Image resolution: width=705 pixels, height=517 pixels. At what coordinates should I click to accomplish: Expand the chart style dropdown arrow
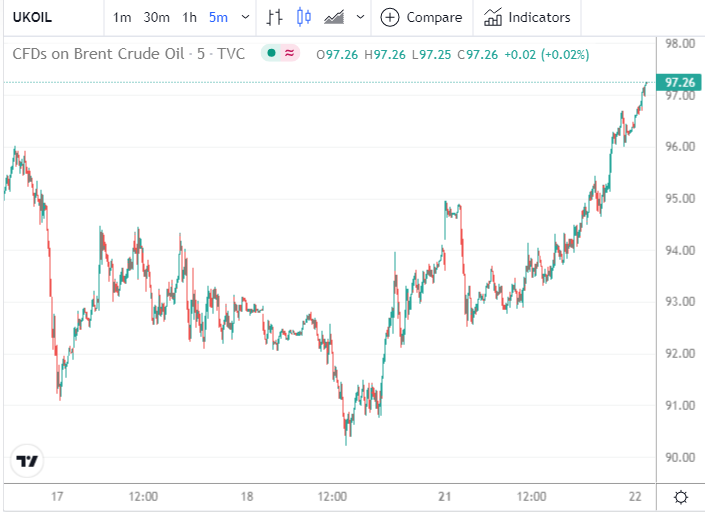pyautogui.click(x=360, y=18)
